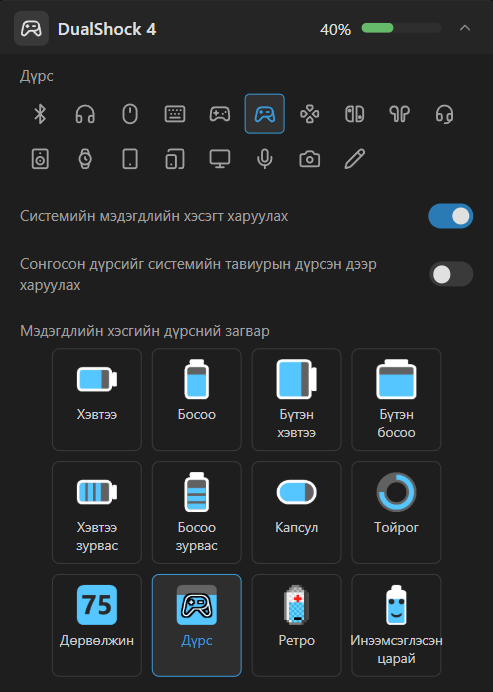This screenshot has height=692, width=493.
Task: Pick the microphone shape icon
Action: point(265,159)
